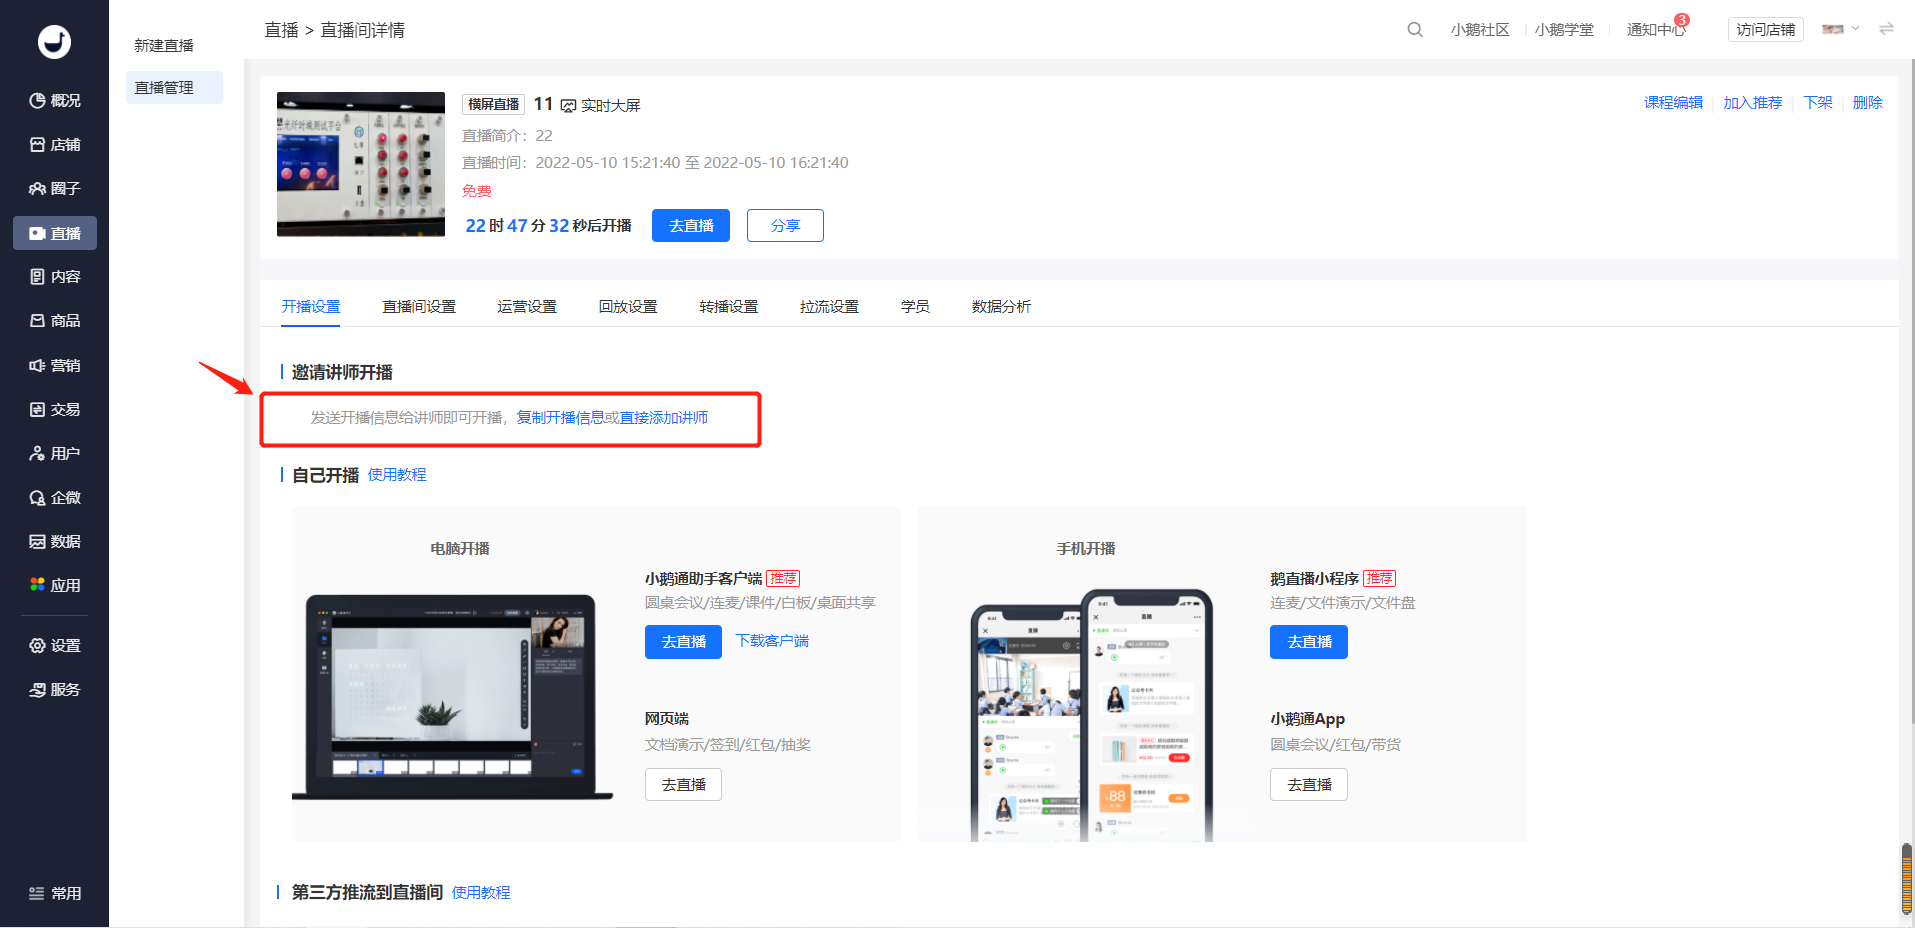1915x928 pixels.
Task: Expand the account avatar dropdown
Action: pyautogui.click(x=1840, y=29)
